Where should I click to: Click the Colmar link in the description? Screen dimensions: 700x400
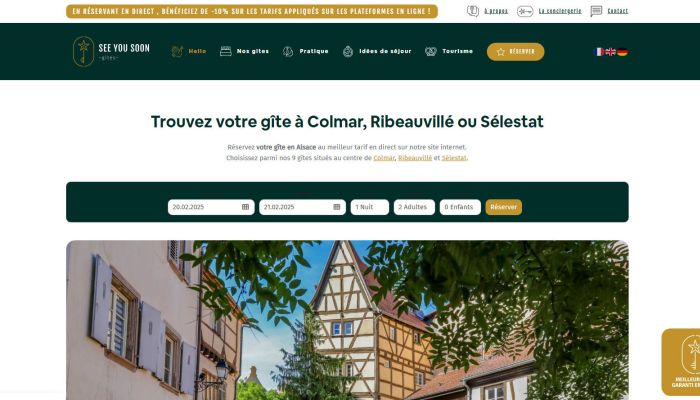384,158
